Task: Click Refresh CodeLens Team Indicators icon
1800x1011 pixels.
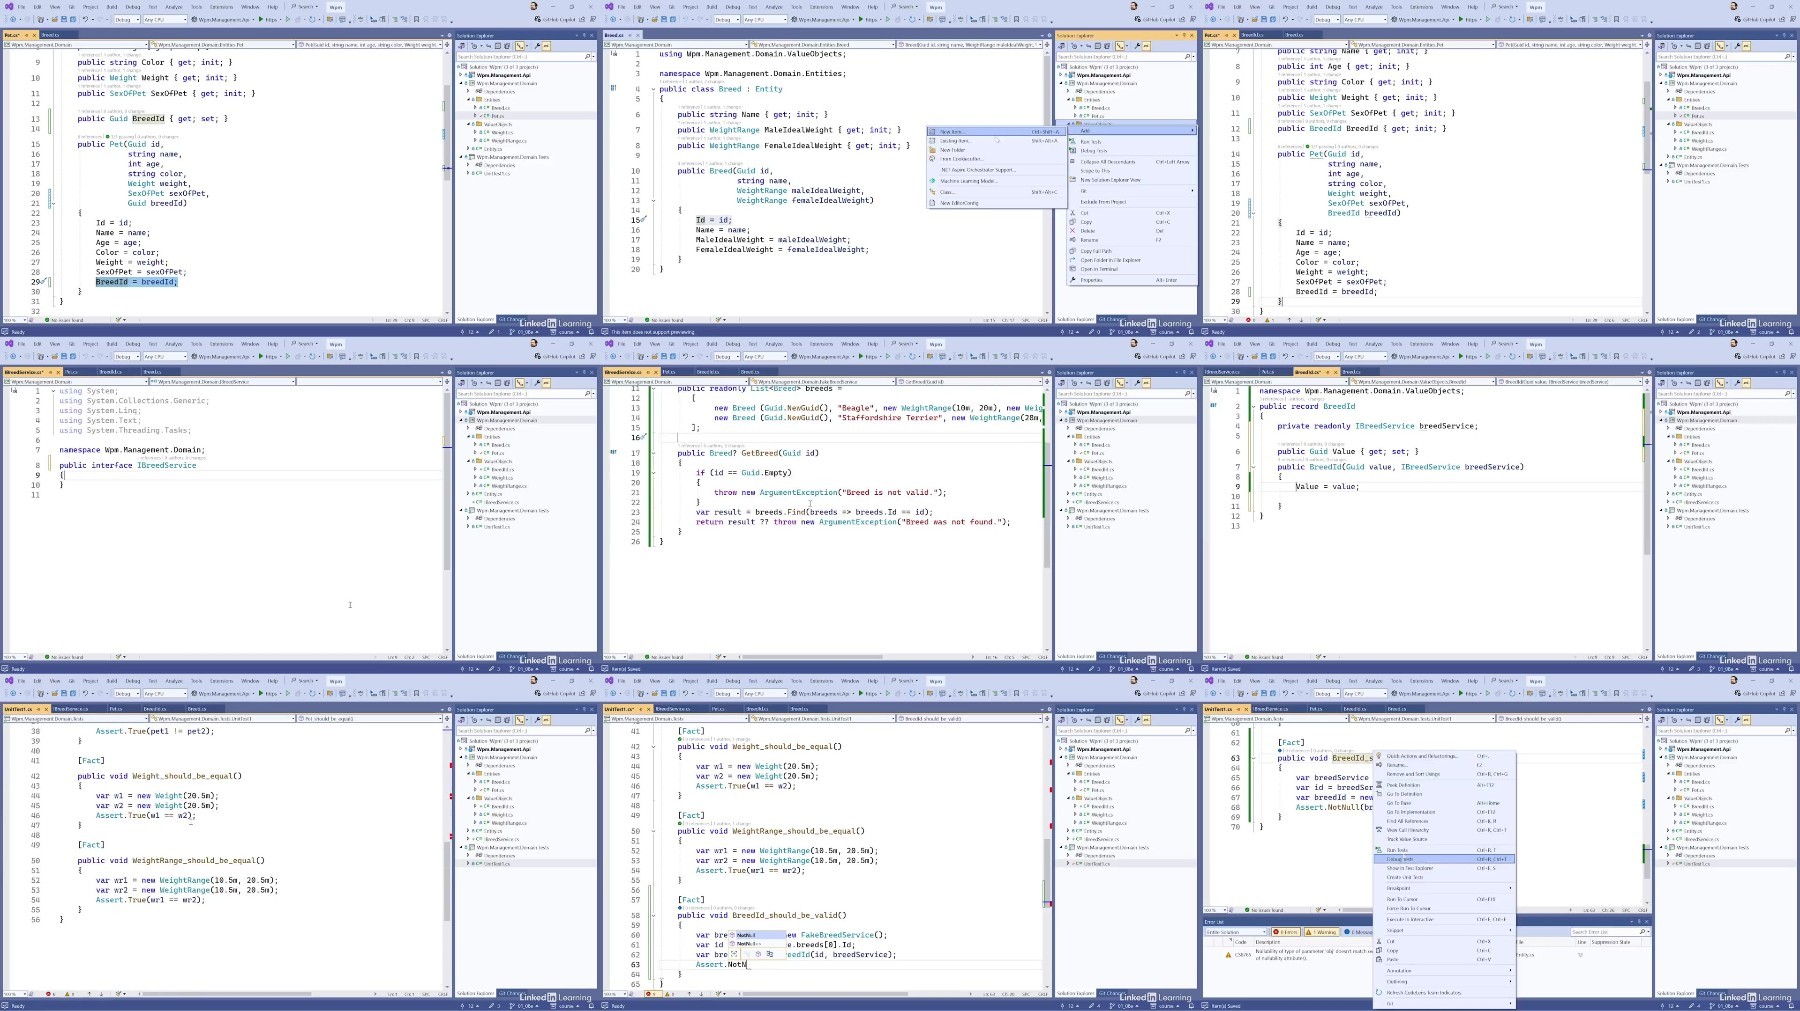Action: point(1379,992)
